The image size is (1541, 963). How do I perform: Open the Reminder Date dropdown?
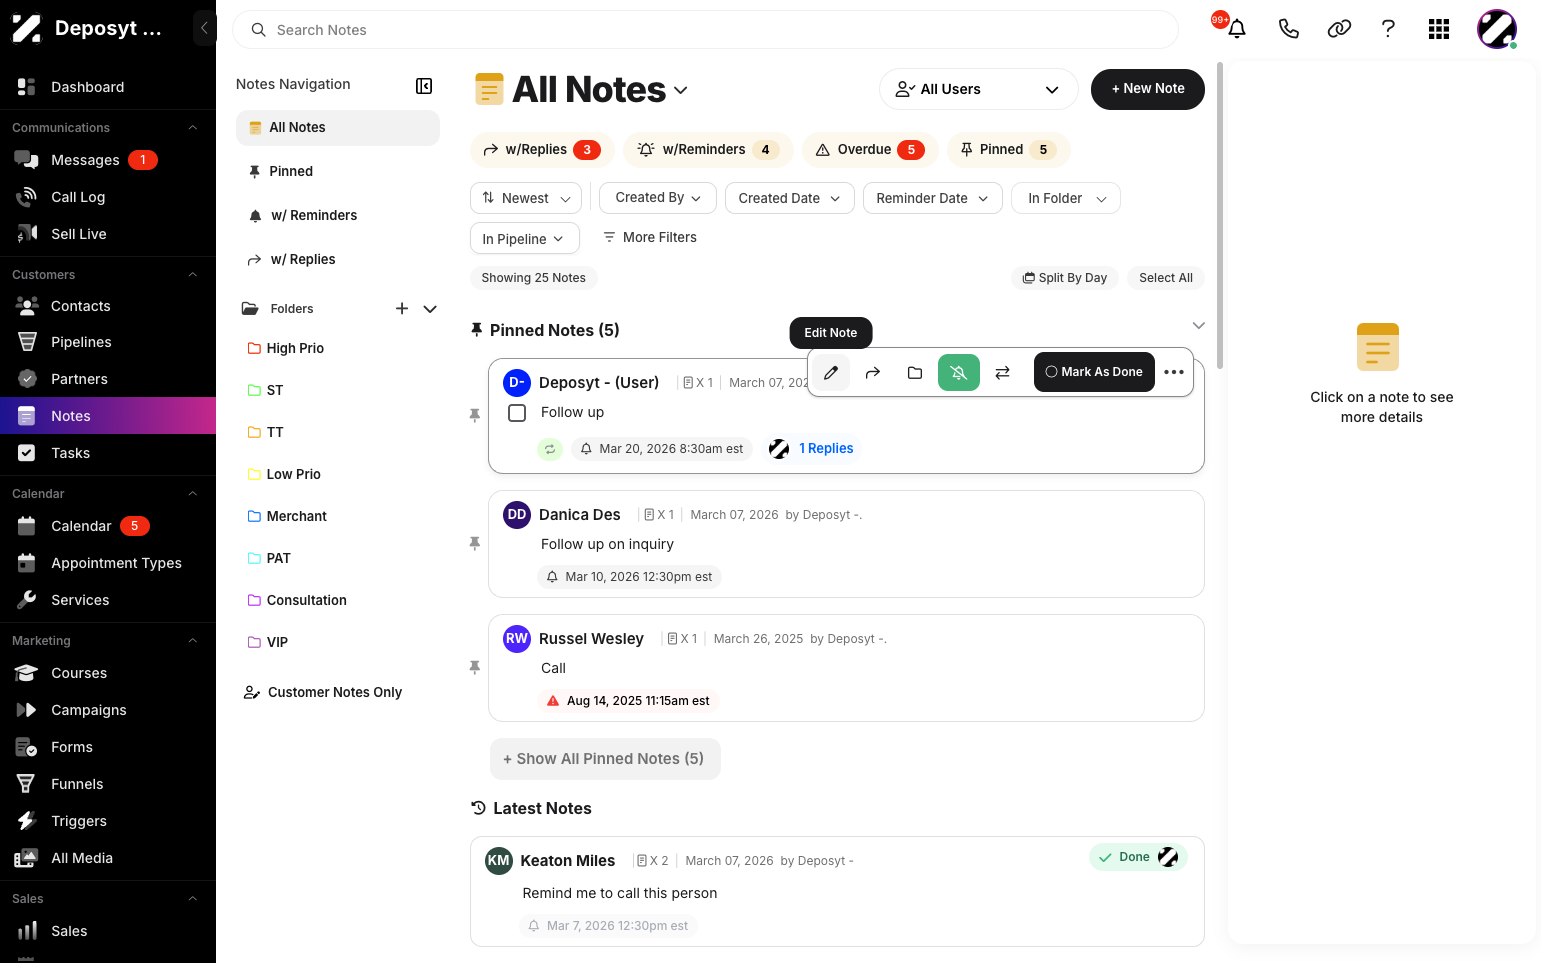pyautogui.click(x=932, y=198)
